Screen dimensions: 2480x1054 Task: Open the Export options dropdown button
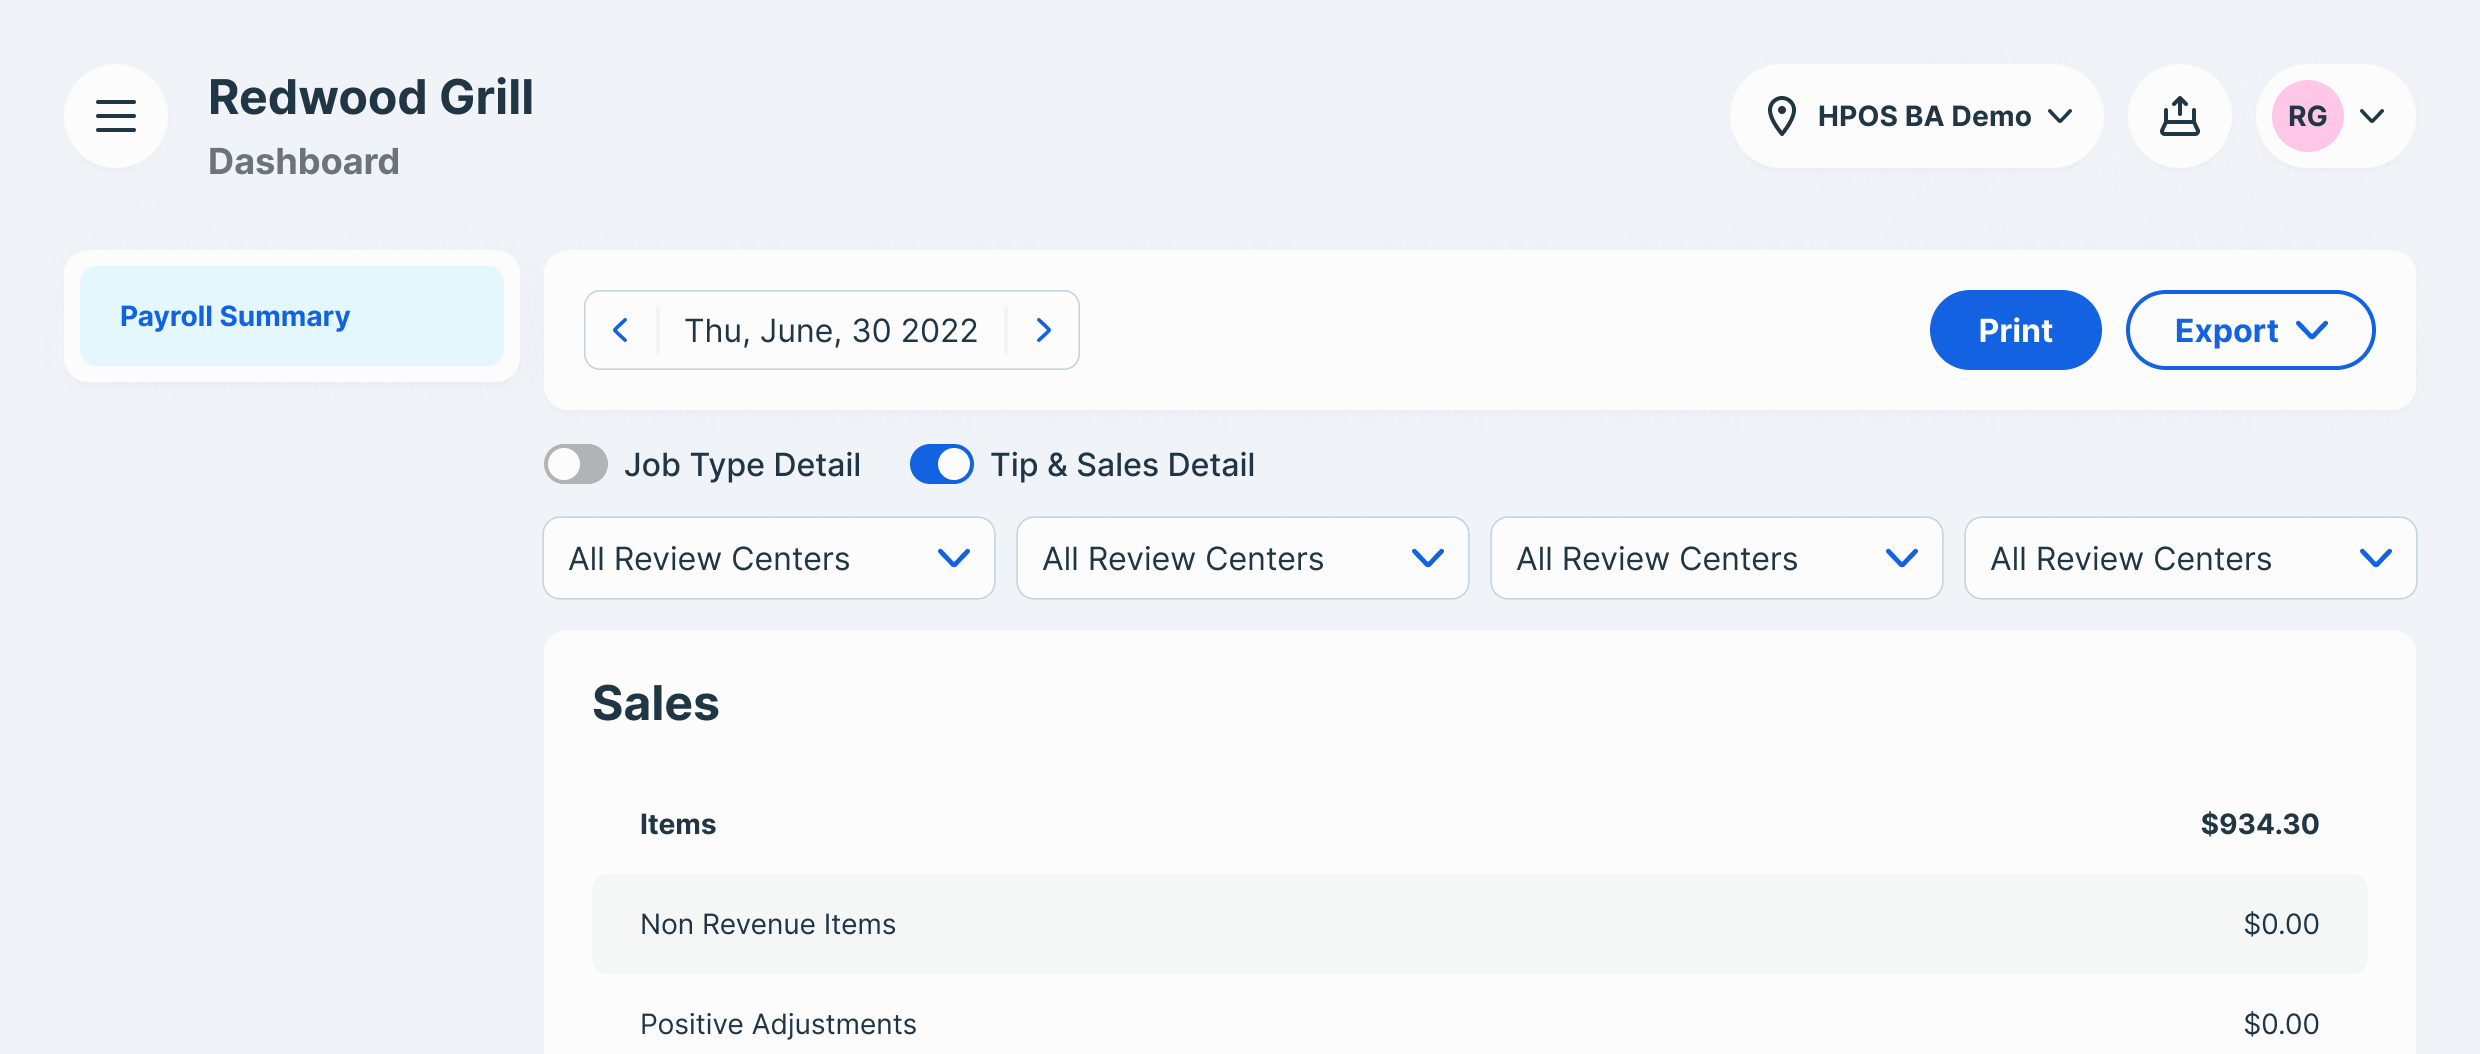pyautogui.click(x=2249, y=329)
